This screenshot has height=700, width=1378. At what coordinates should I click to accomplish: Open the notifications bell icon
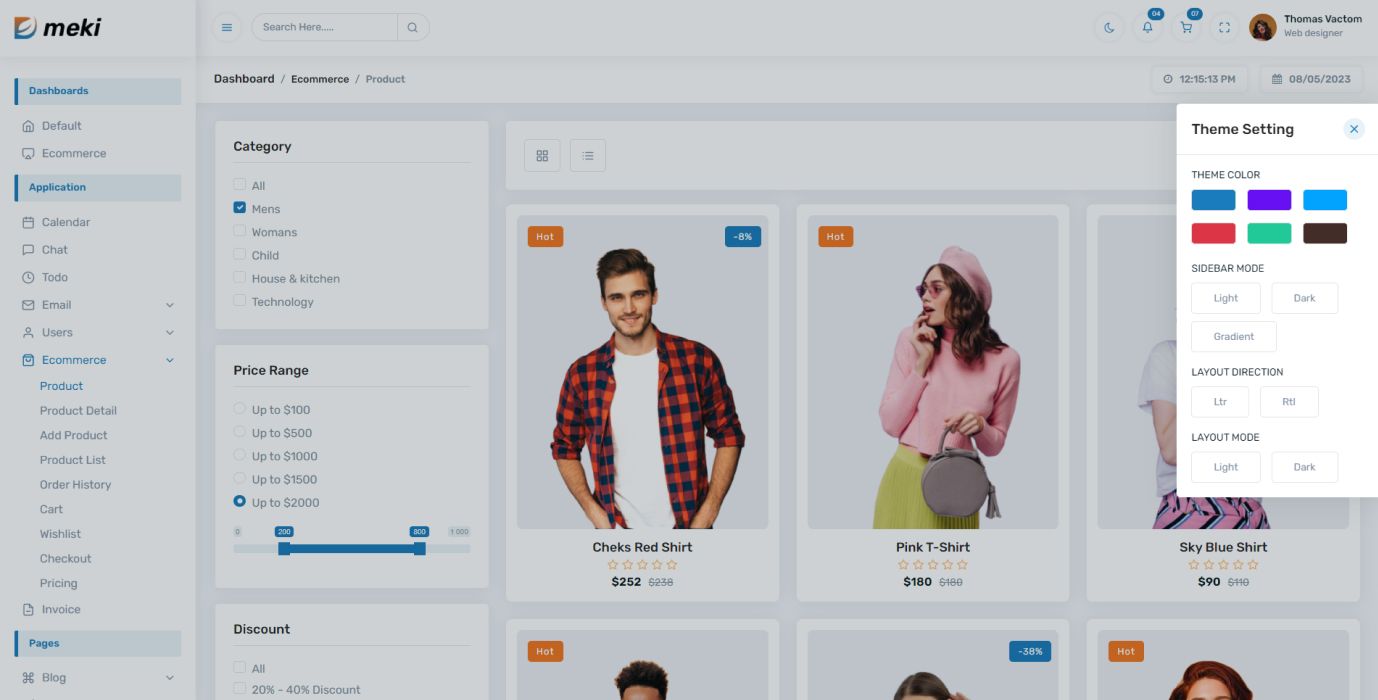coord(1147,27)
